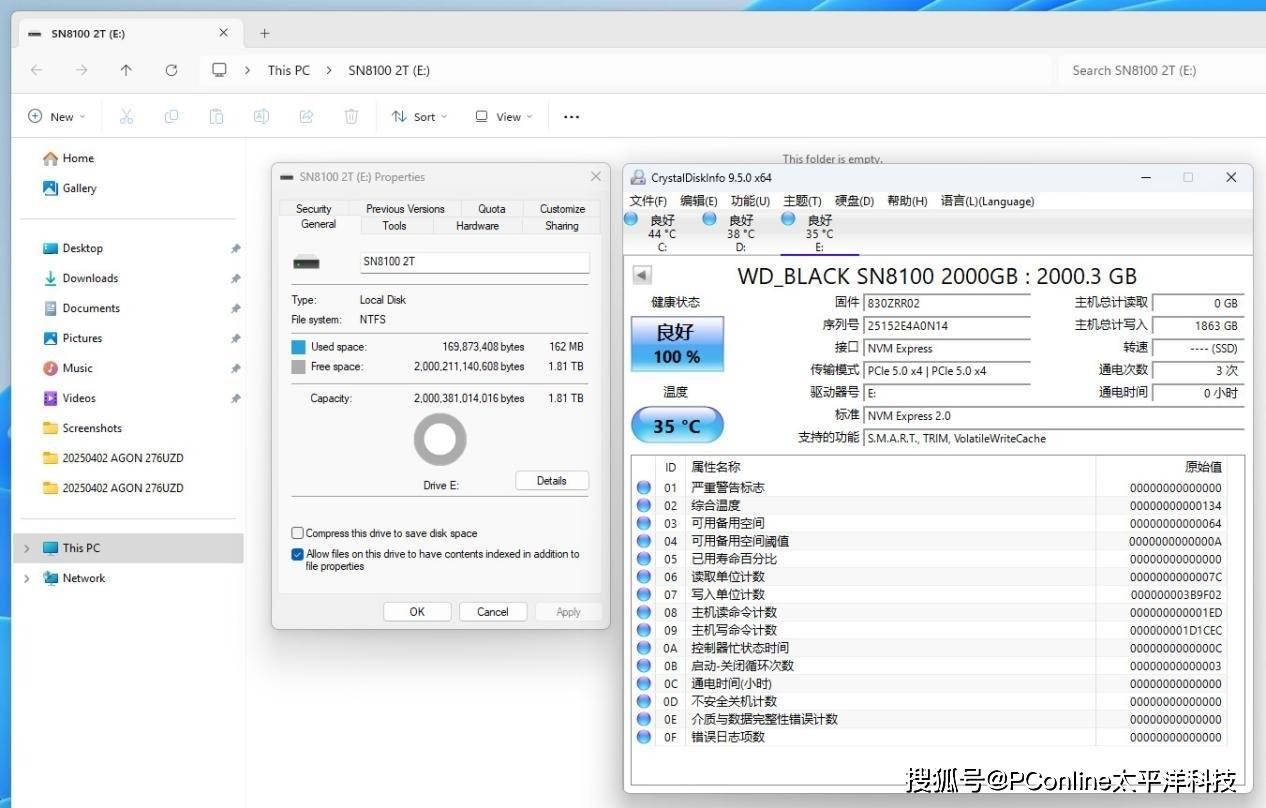
Task: Click the pin icon next to Music
Action: [235, 368]
